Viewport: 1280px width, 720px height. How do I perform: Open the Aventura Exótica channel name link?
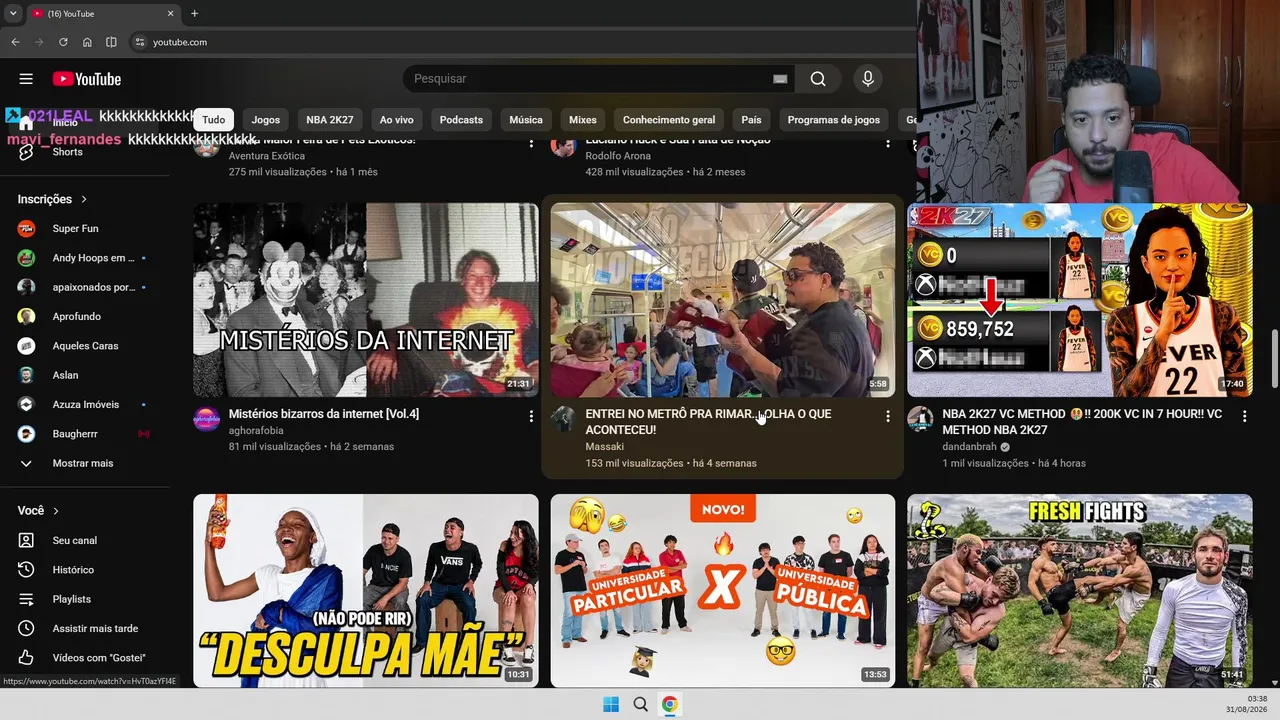tap(267, 156)
